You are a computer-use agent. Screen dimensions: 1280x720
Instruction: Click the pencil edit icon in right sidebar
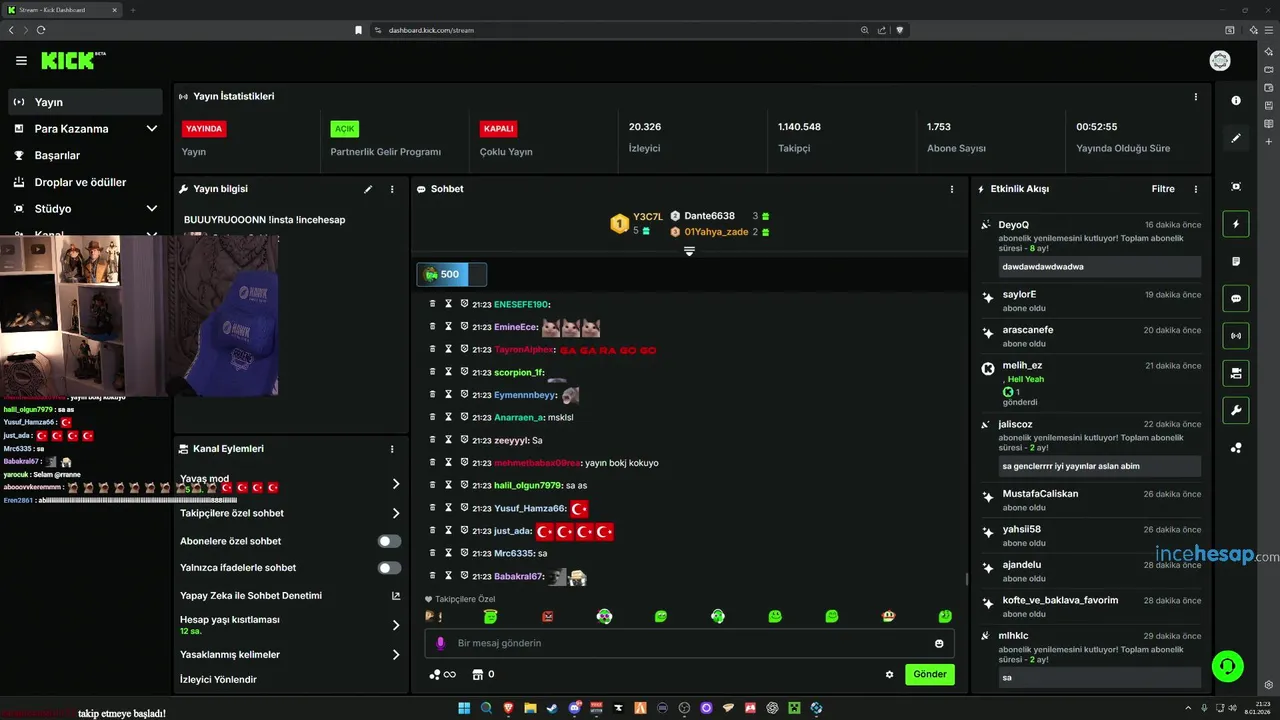[1236, 138]
